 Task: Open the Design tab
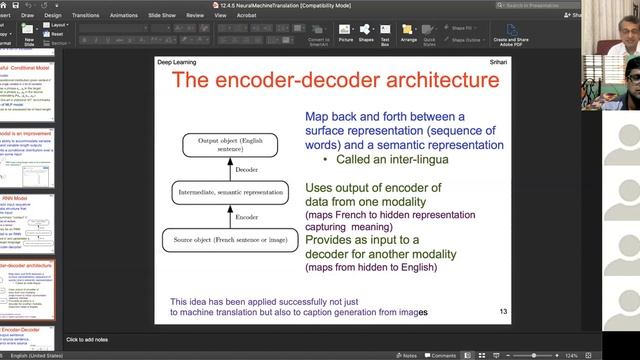click(53, 15)
